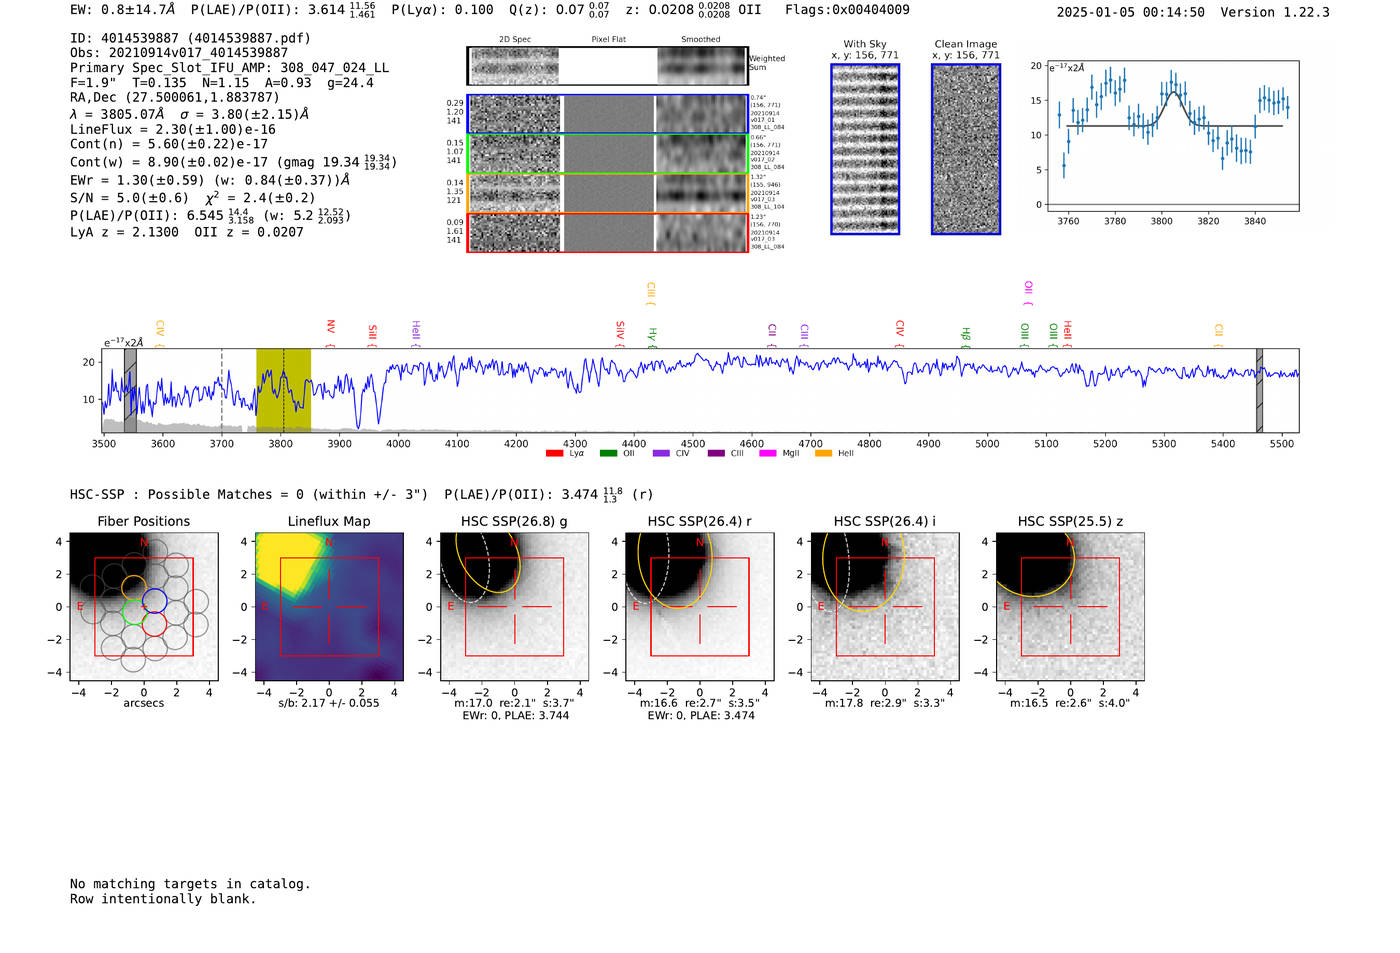
Task: Click the magenta OII marker above spectrum
Action: [x=1028, y=292]
